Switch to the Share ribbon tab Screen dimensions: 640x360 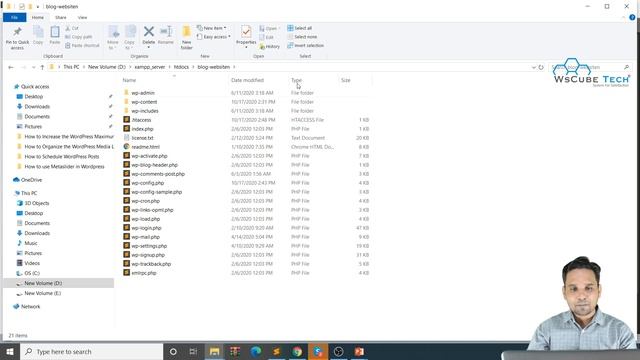click(x=60, y=18)
